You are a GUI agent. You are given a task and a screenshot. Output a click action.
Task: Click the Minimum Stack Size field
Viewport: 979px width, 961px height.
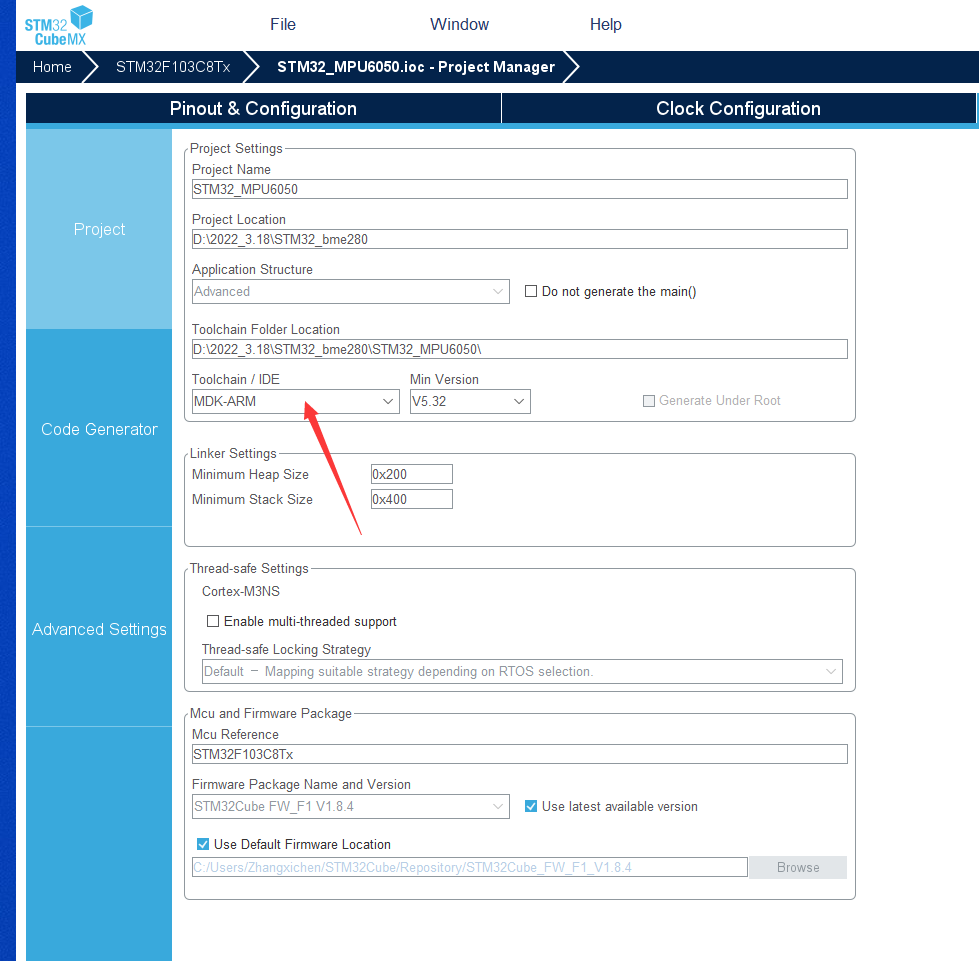point(411,499)
